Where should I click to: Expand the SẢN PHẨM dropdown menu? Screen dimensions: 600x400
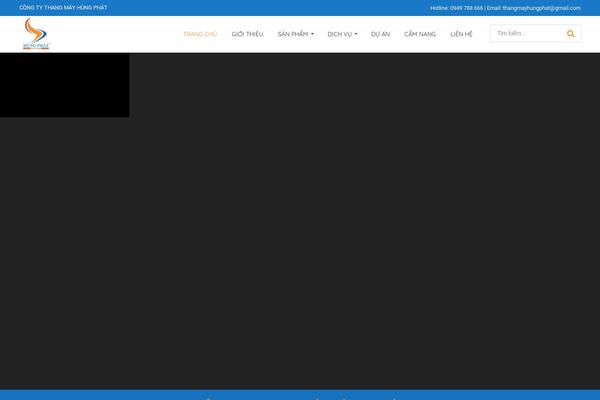[x=295, y=34]
